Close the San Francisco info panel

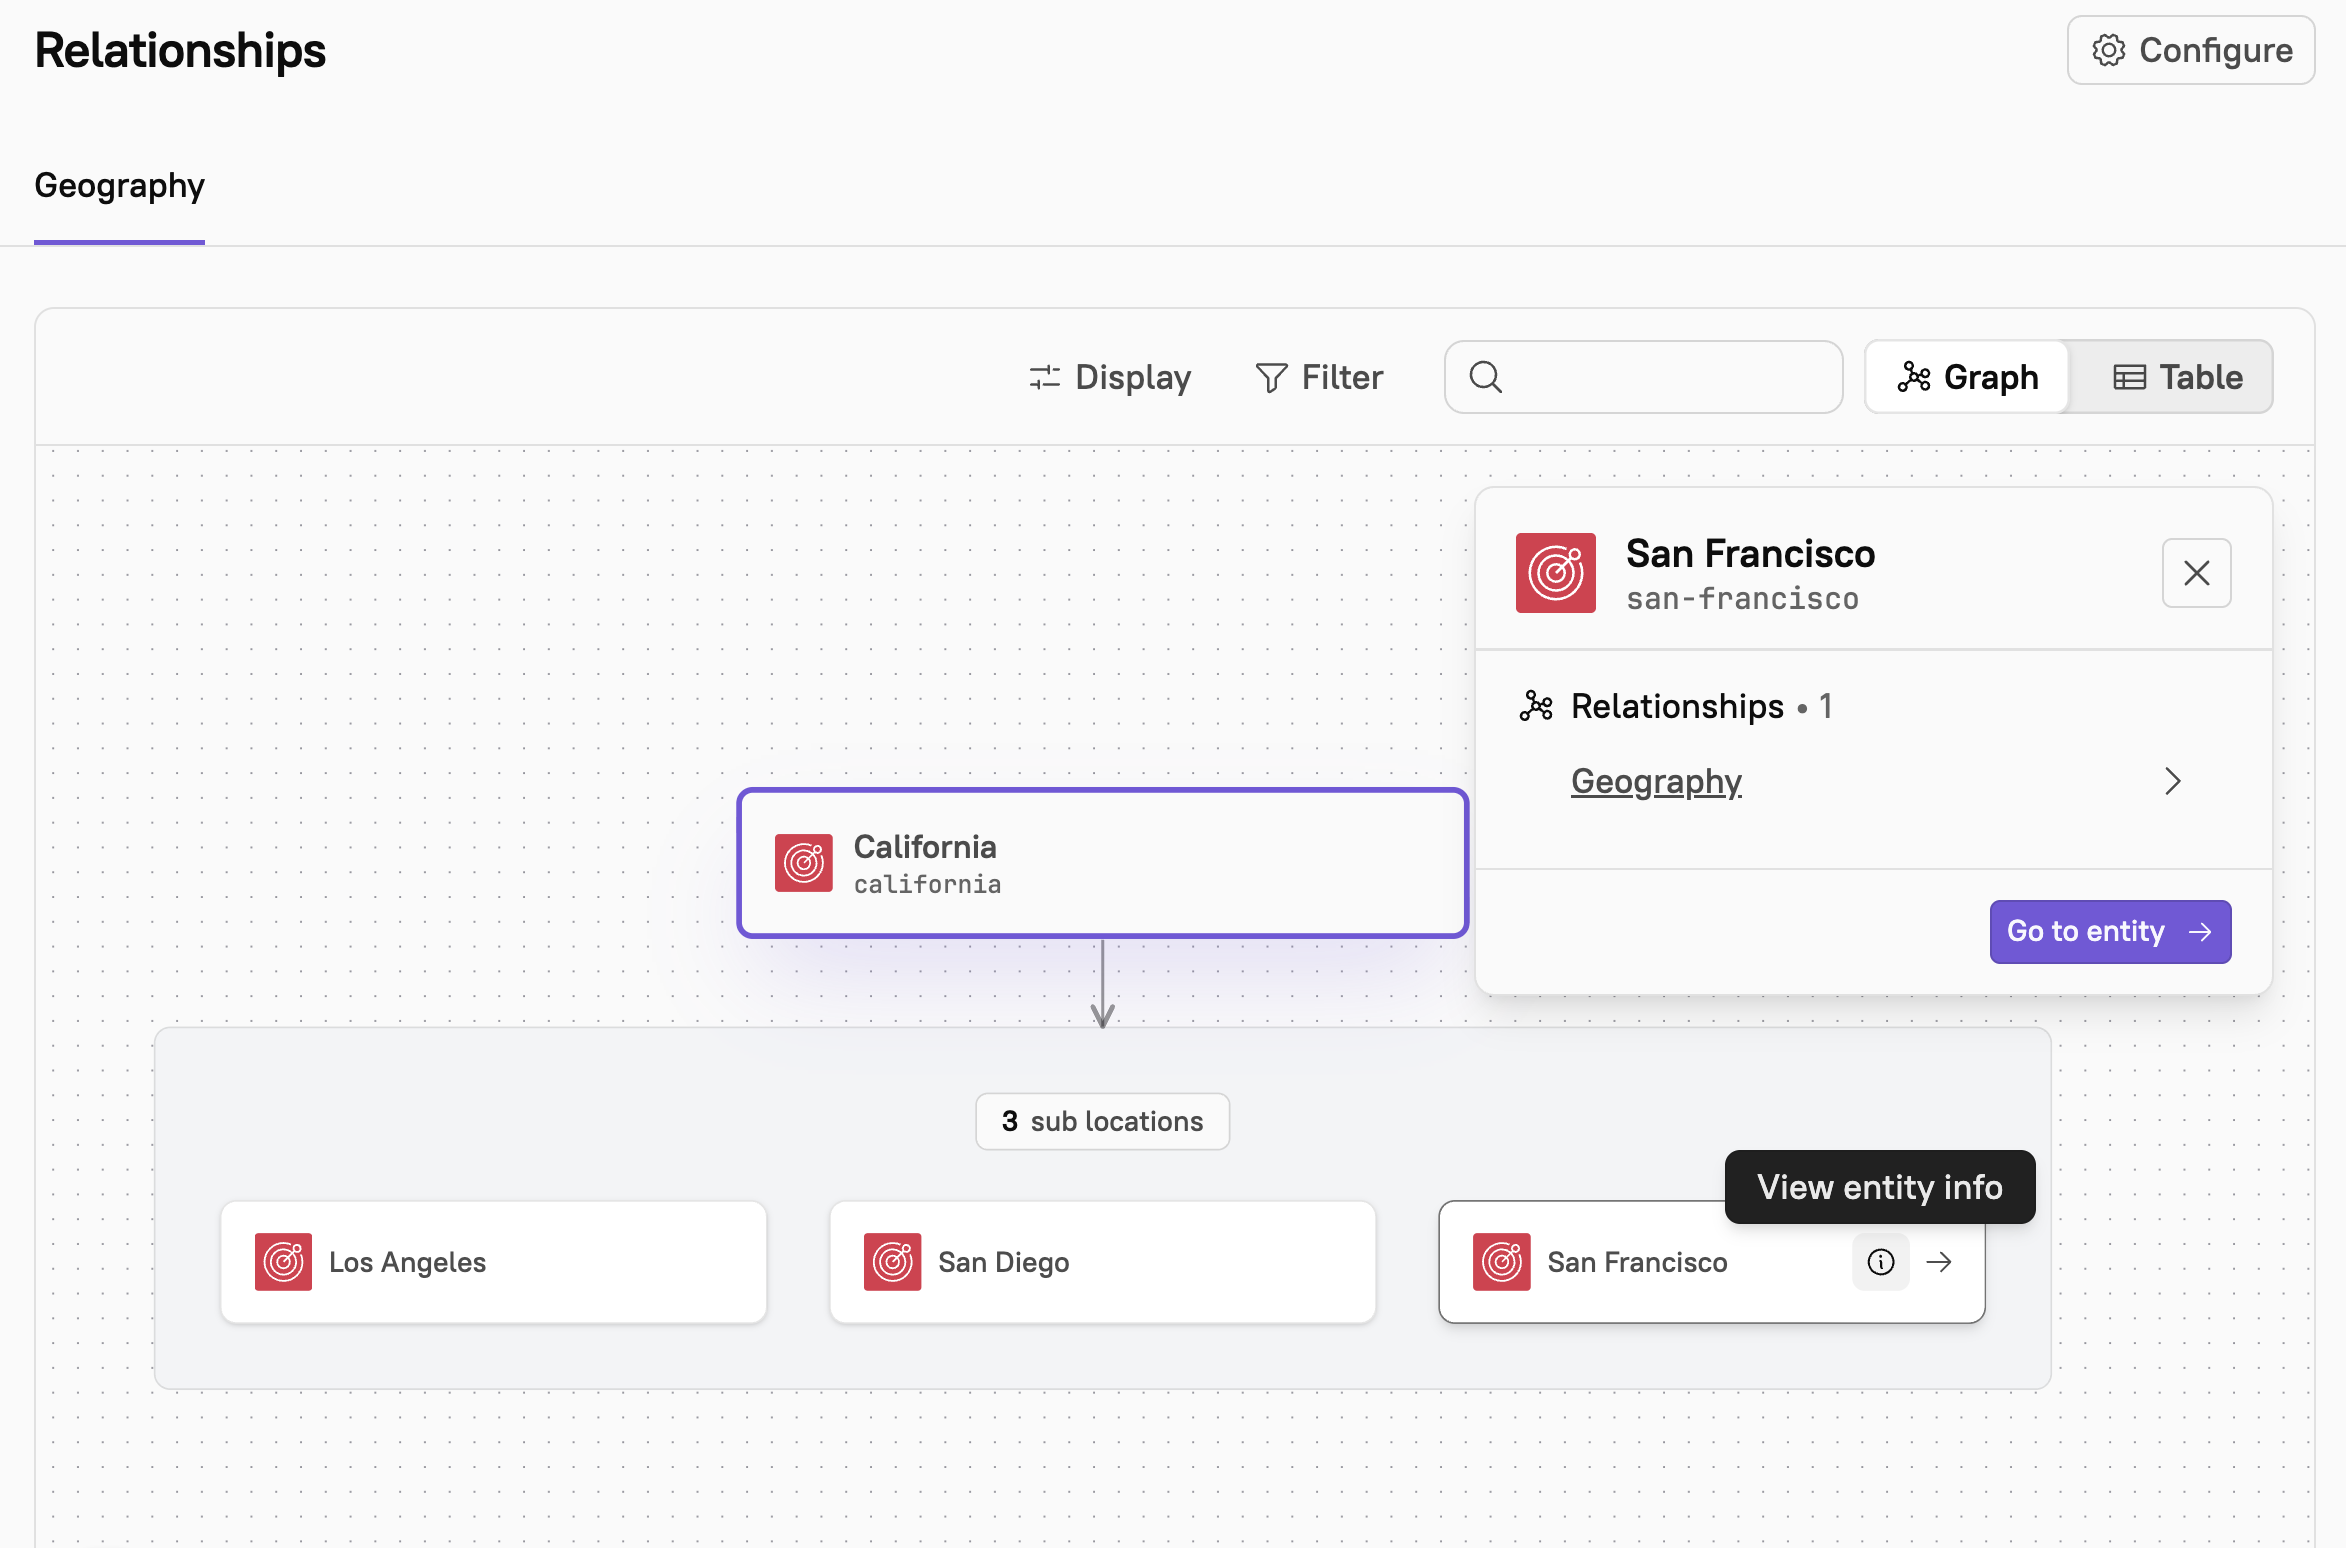pos(2196,573)
